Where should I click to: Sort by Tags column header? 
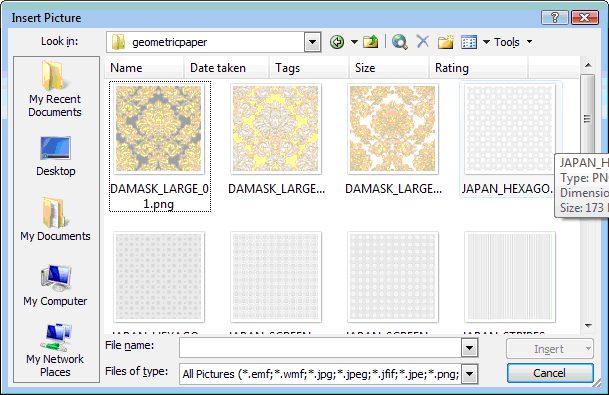coord(309,68)
